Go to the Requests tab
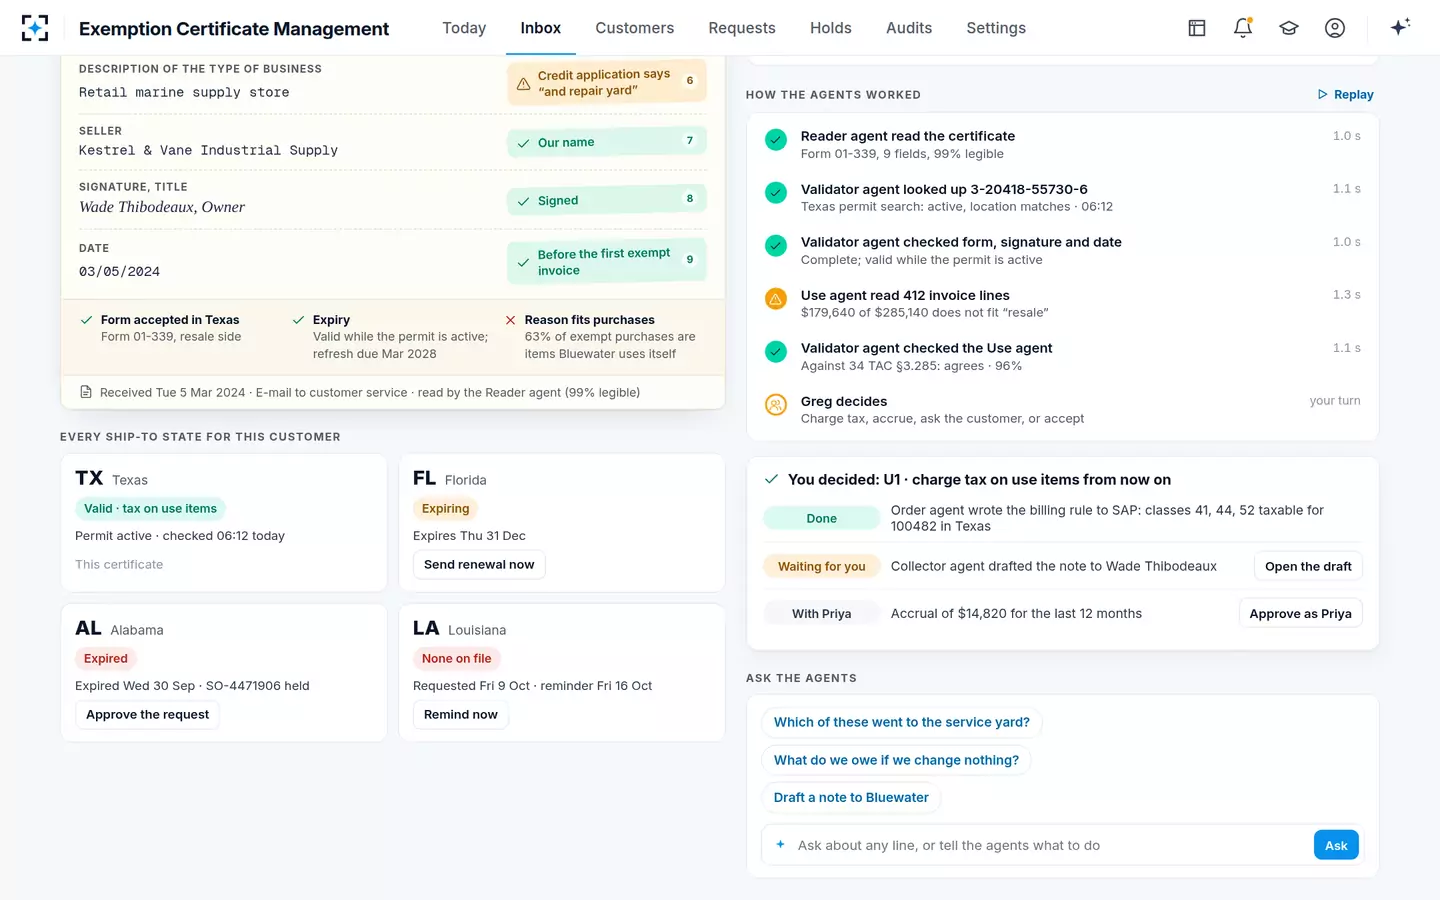The width and height of the screenshot is (1440, 900). (742, 28)
